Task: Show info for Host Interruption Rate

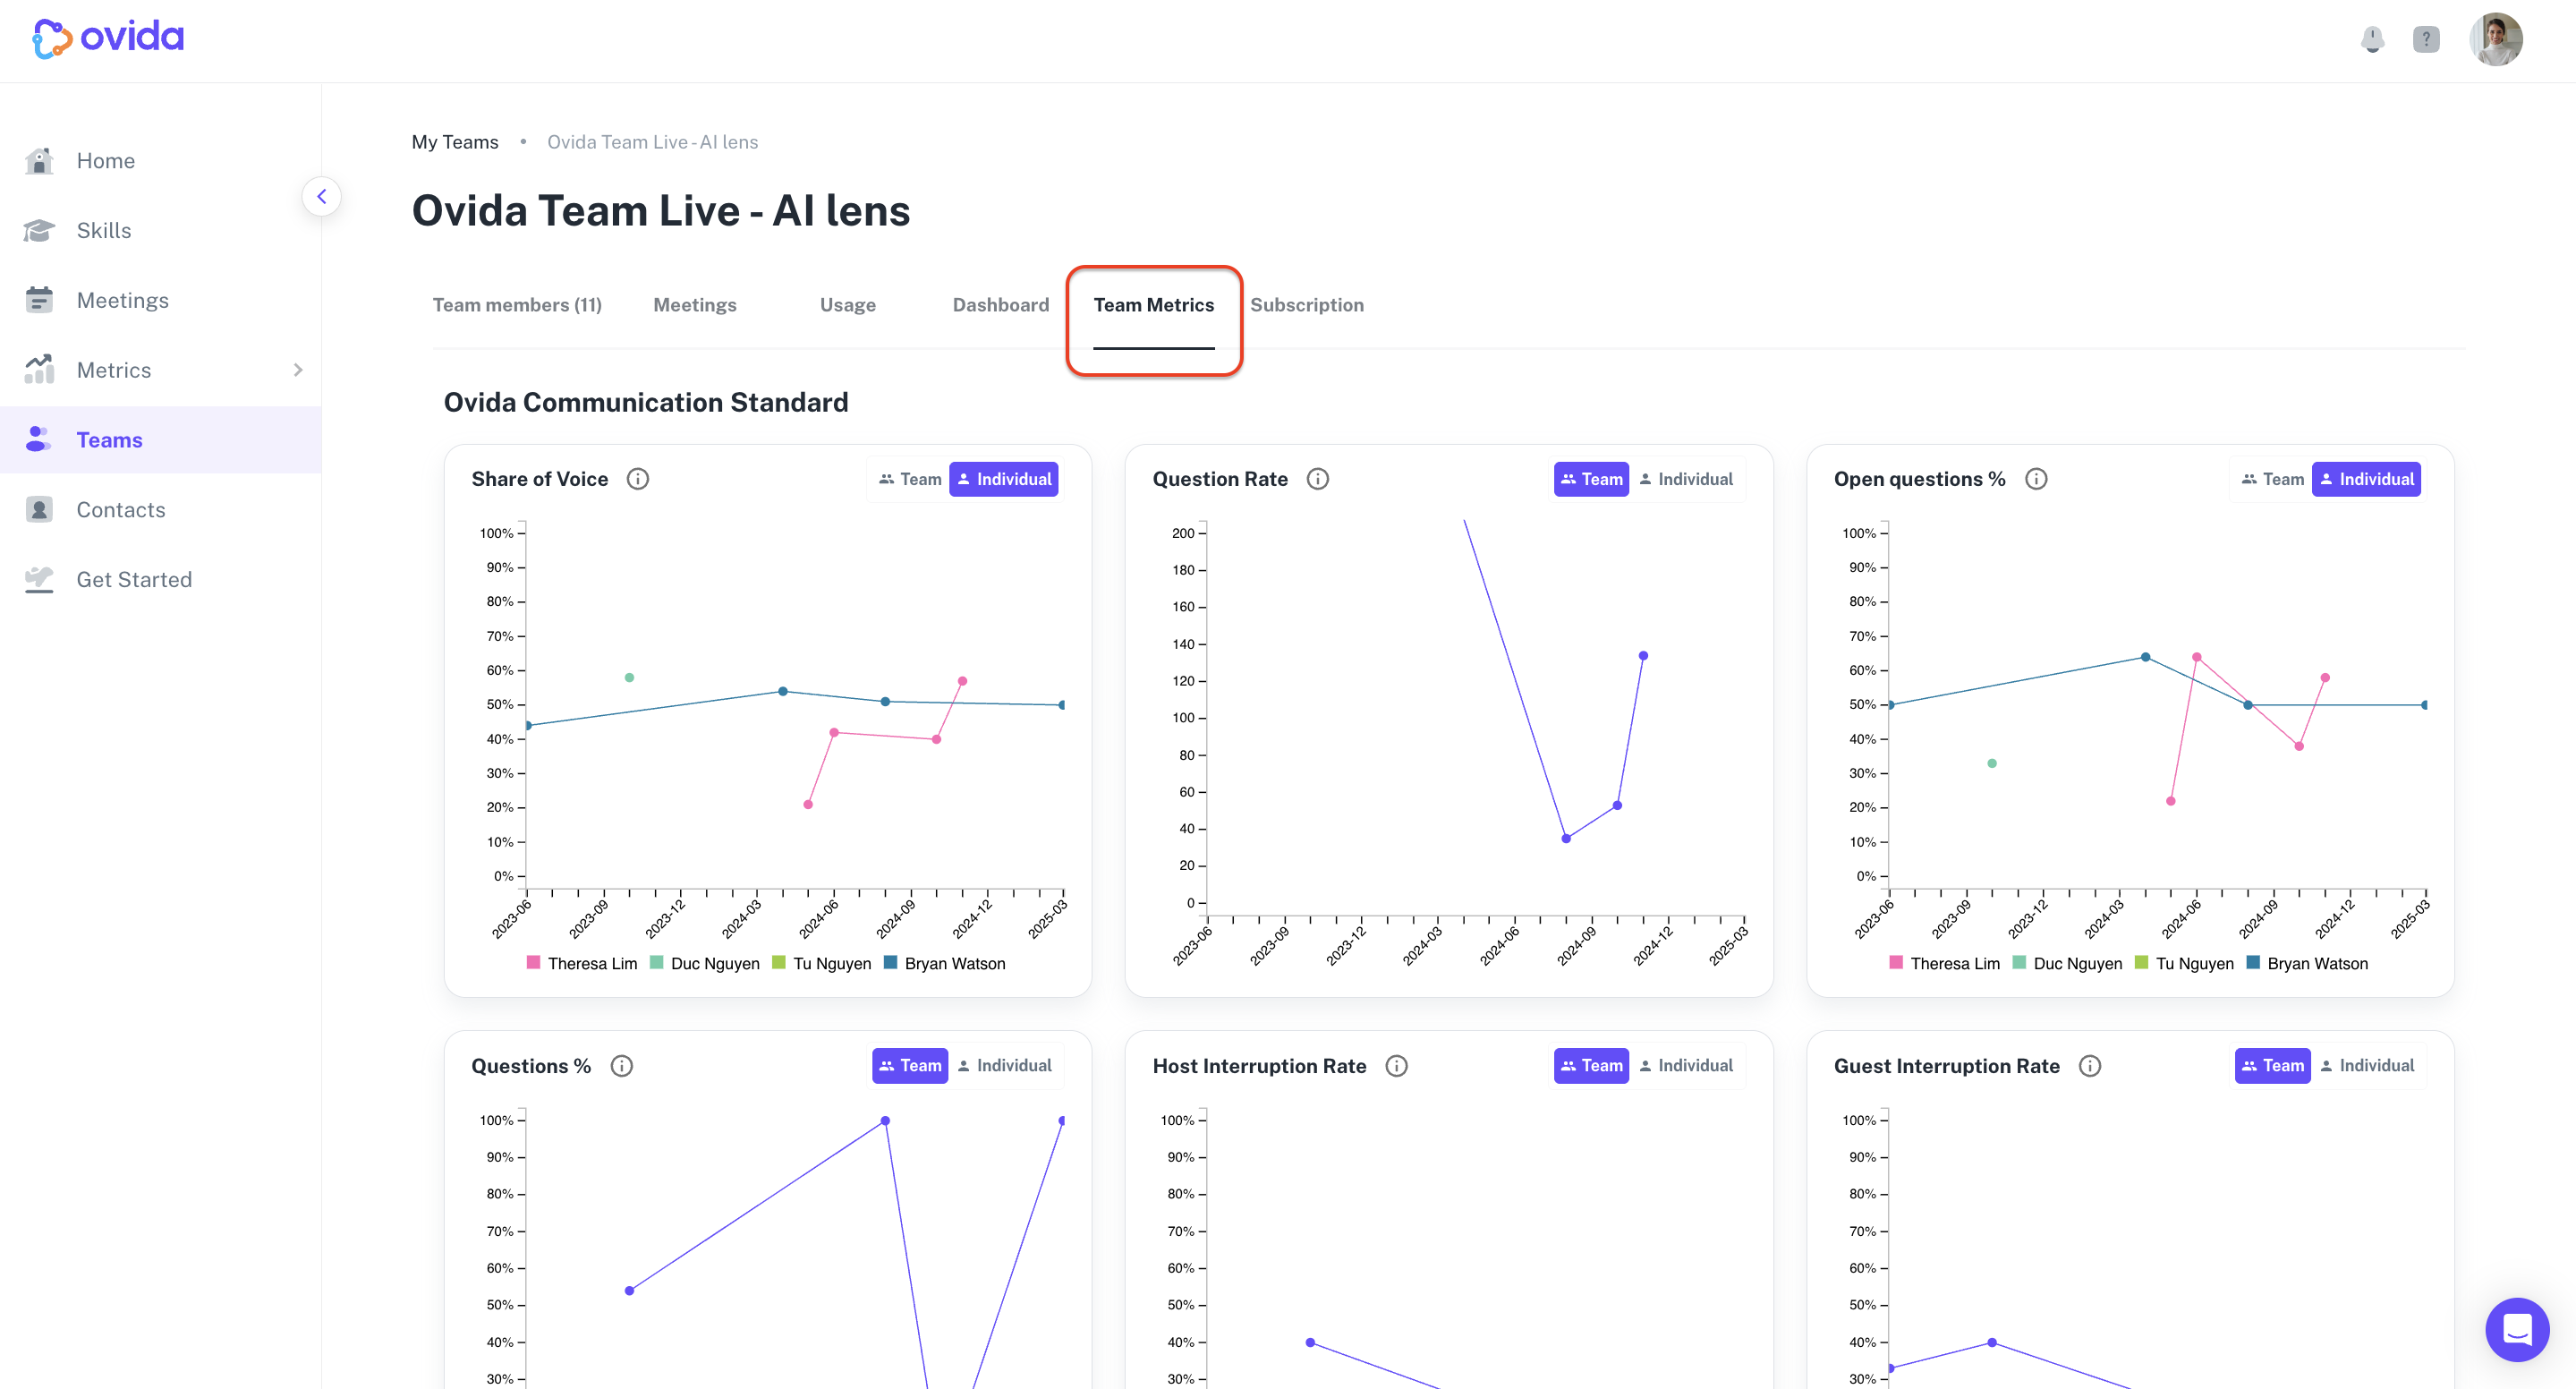Action: coord(1397,1066)
